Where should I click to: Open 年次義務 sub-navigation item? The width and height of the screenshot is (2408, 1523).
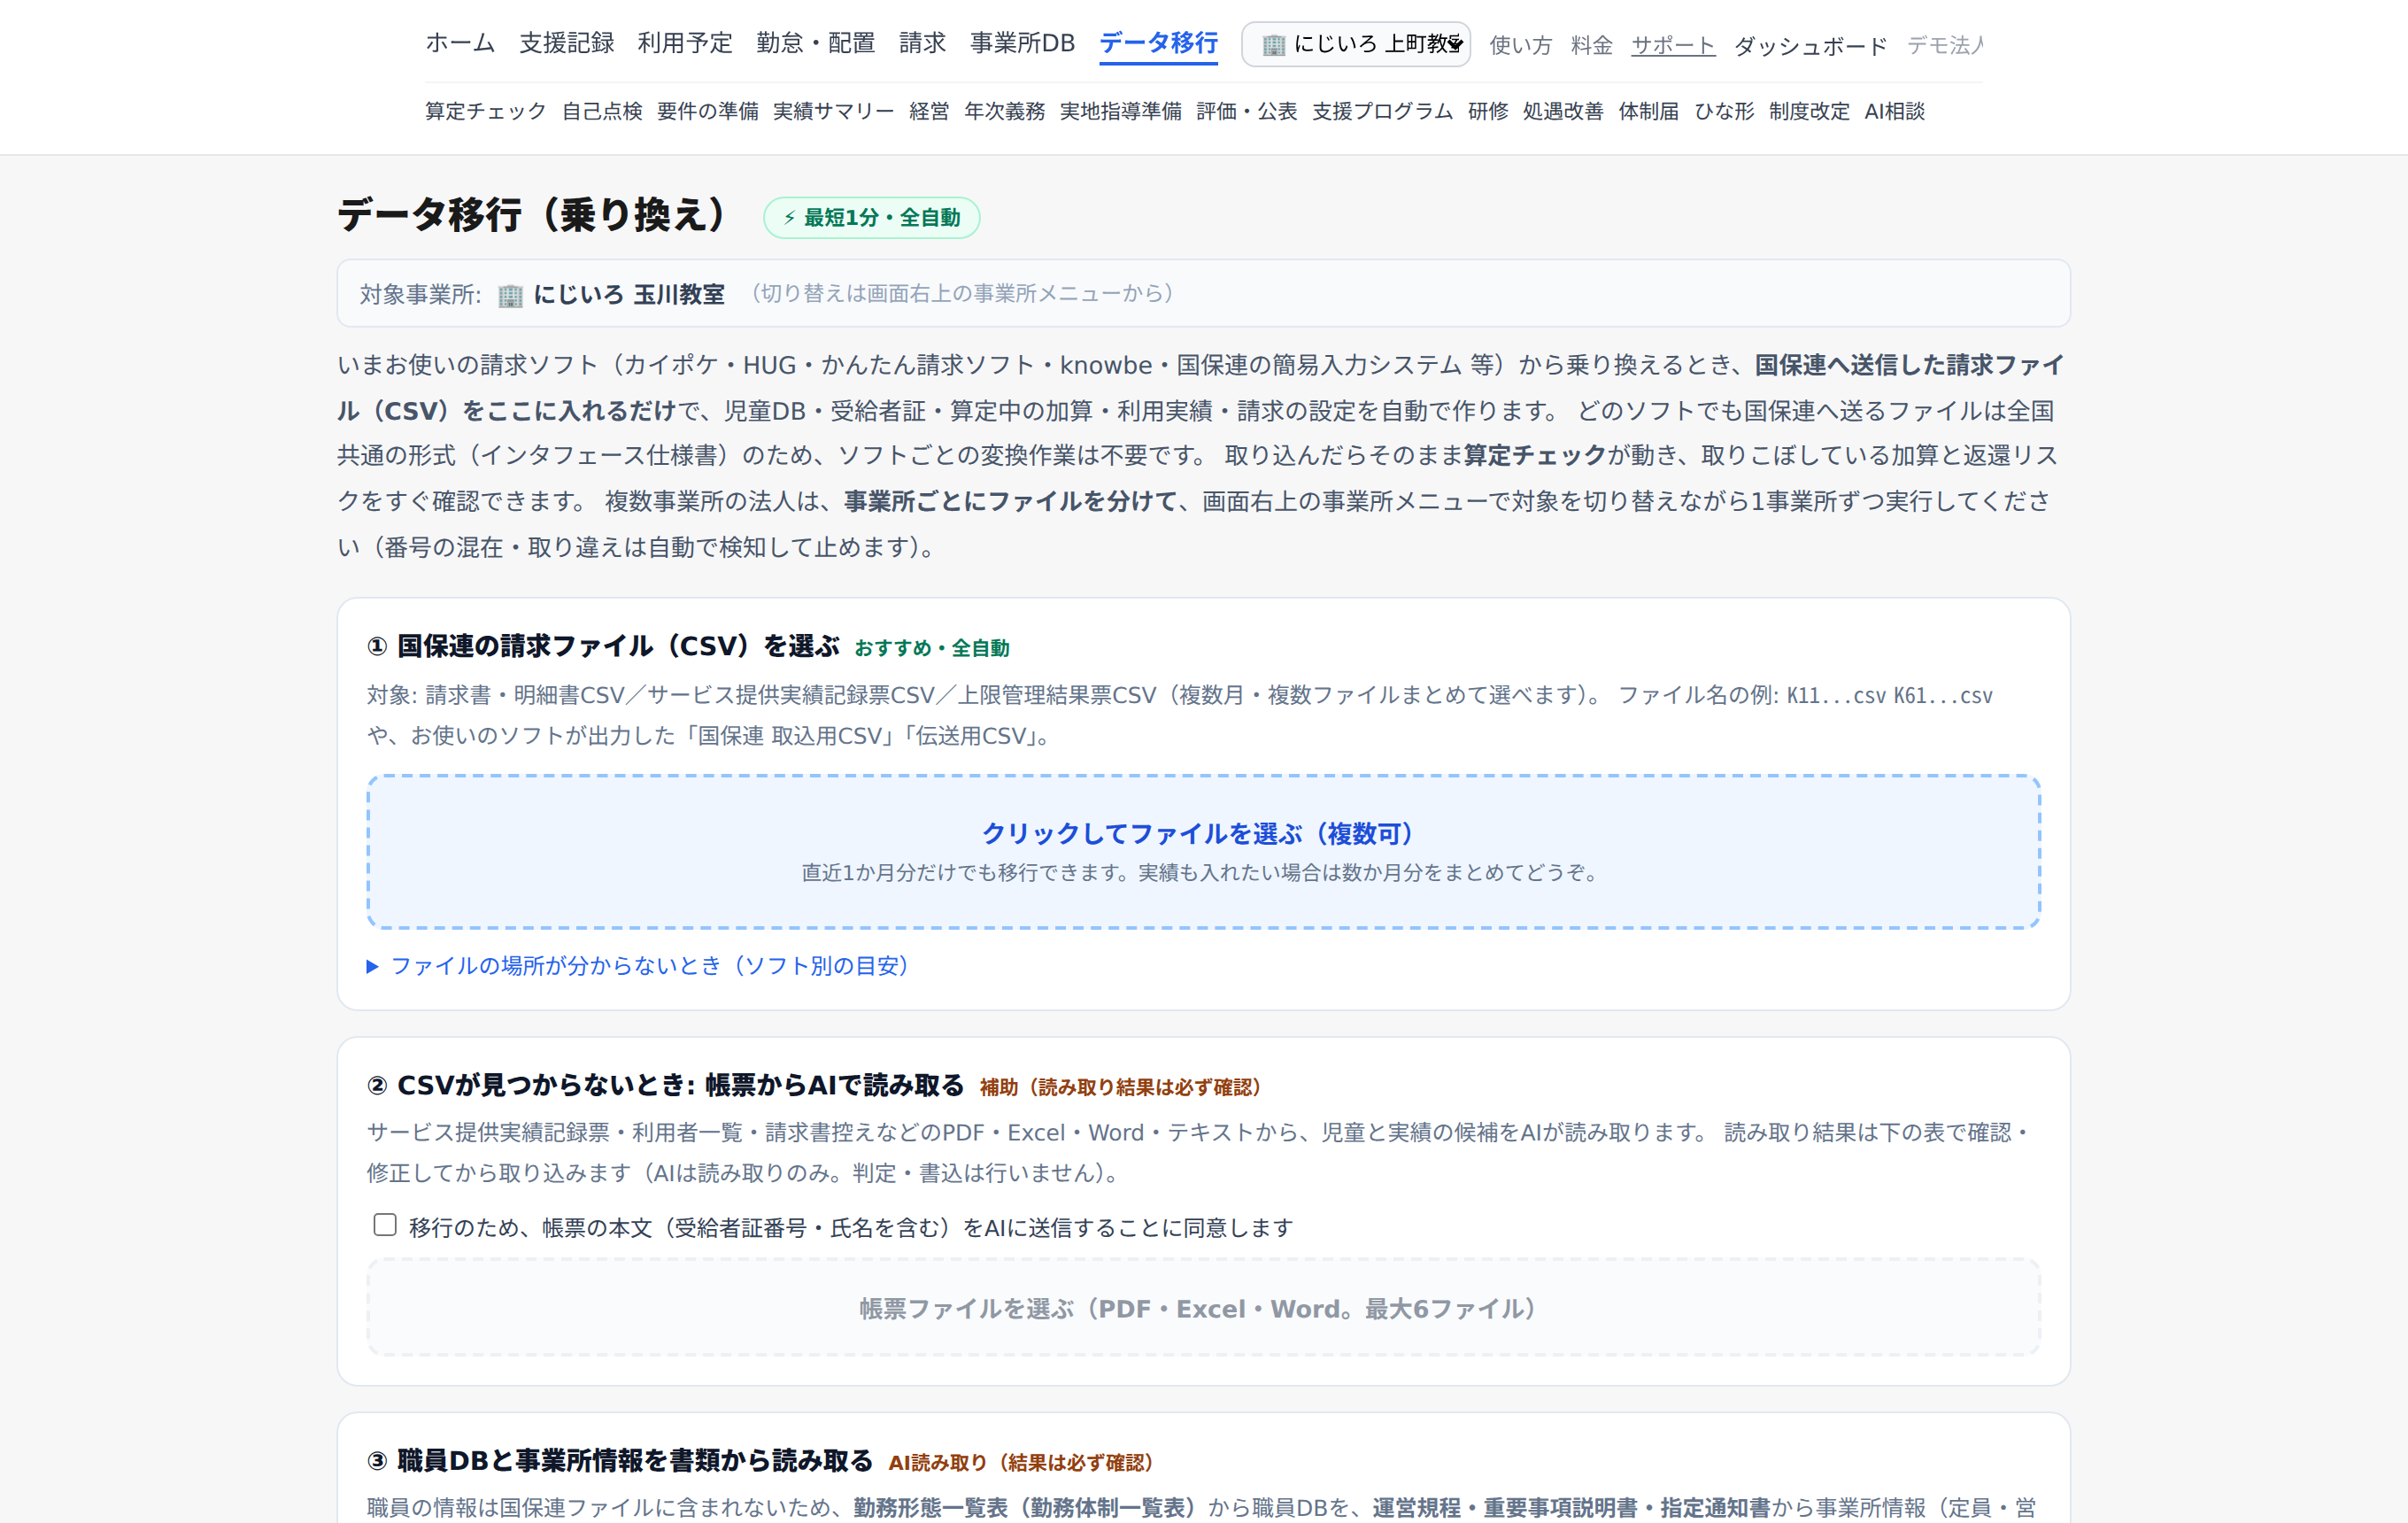(1004, 111)
